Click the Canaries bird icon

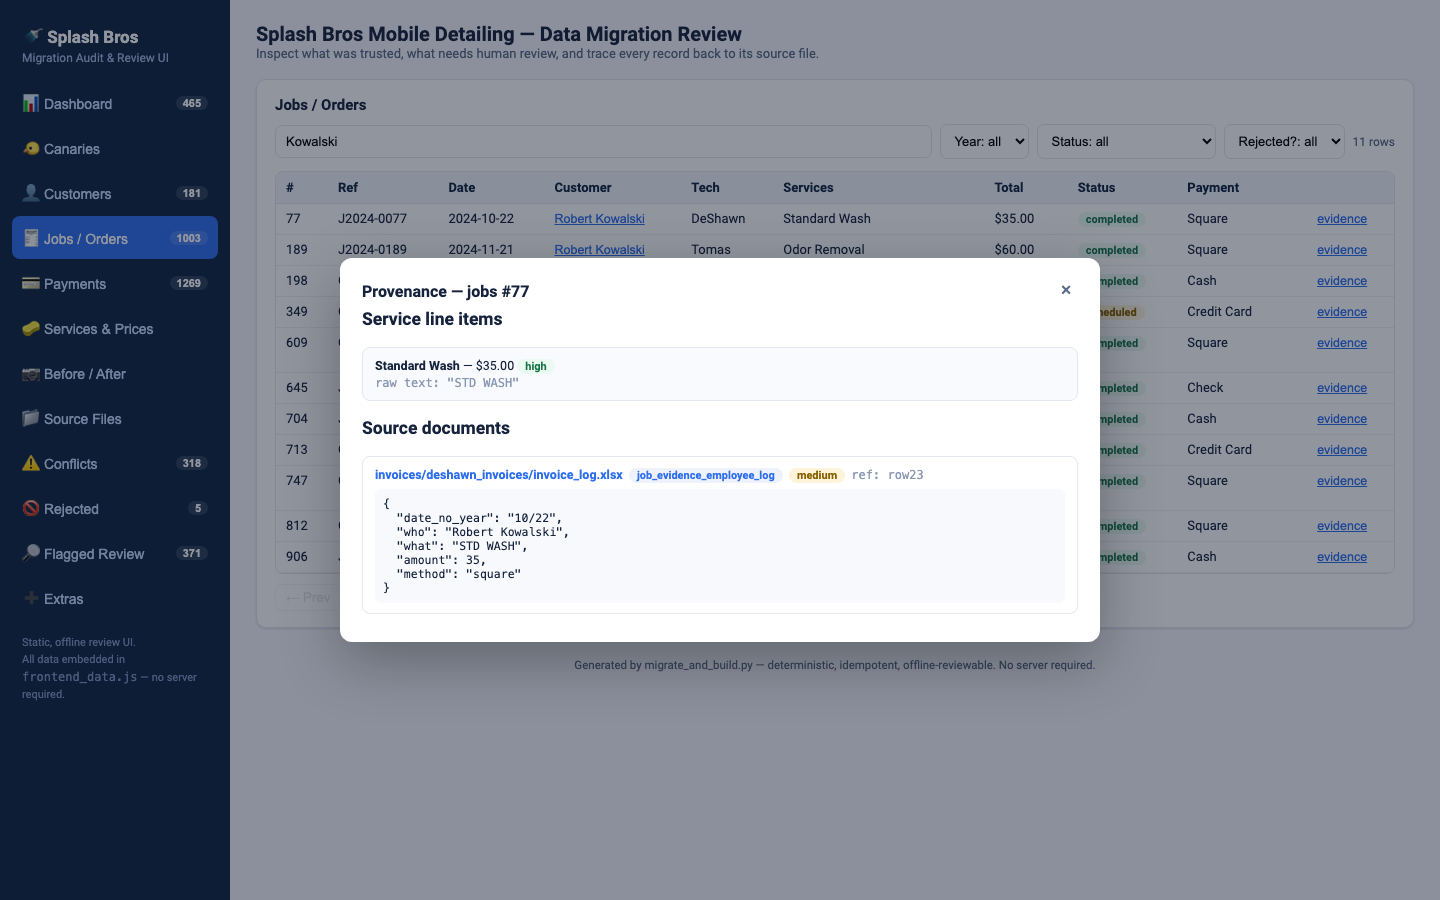[31, 149]
